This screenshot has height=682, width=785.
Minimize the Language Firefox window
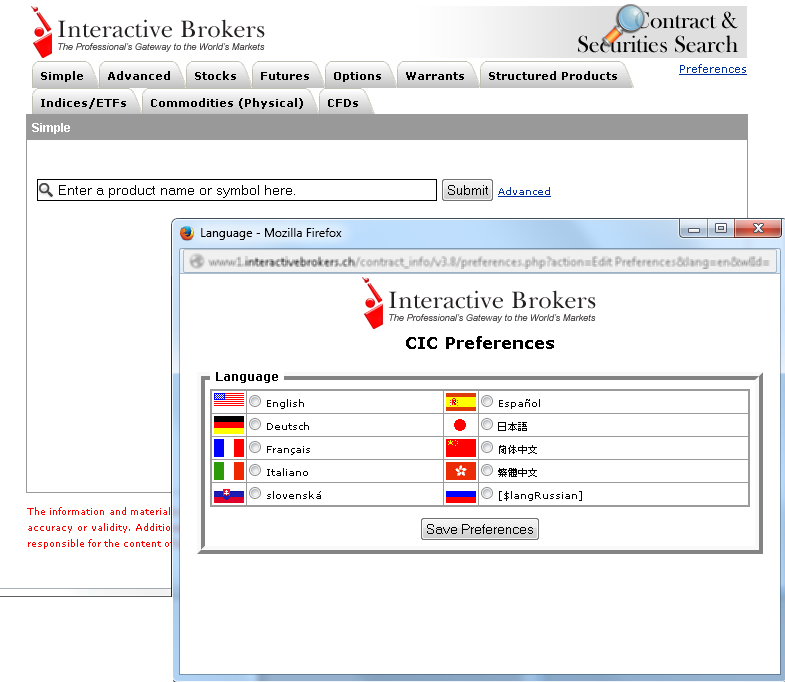pyautogui.click(x=693, y=229)
